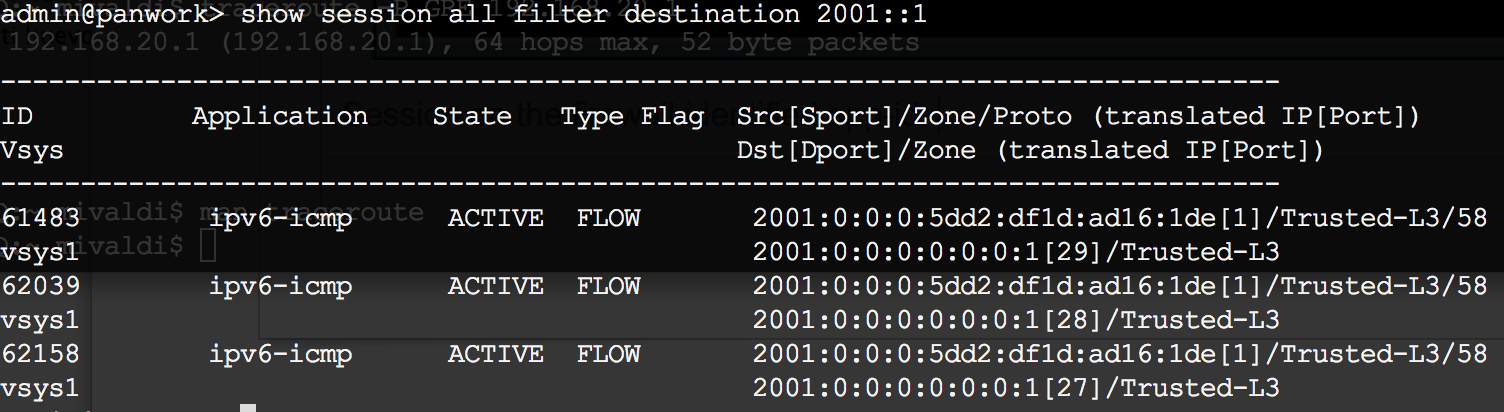Viewport: 1504px width, 412px height.
Task: Click the Vsys column header
Action: (x=32, y=150)
